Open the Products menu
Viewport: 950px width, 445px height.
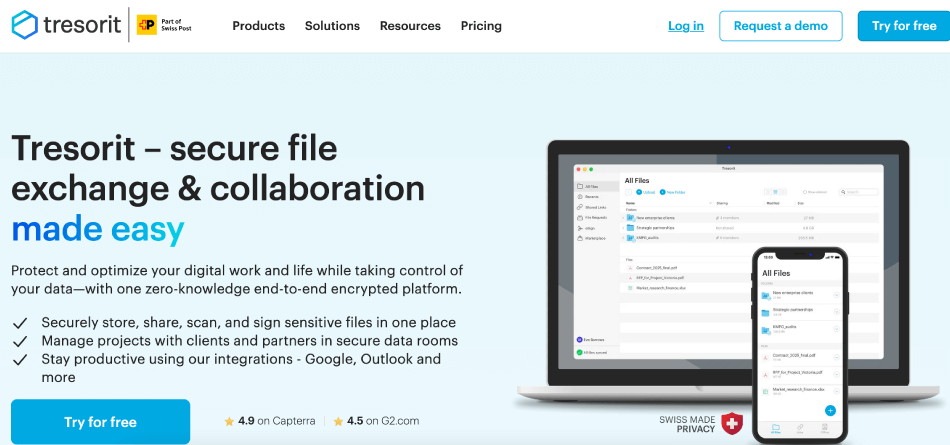[x=259, y=26]
